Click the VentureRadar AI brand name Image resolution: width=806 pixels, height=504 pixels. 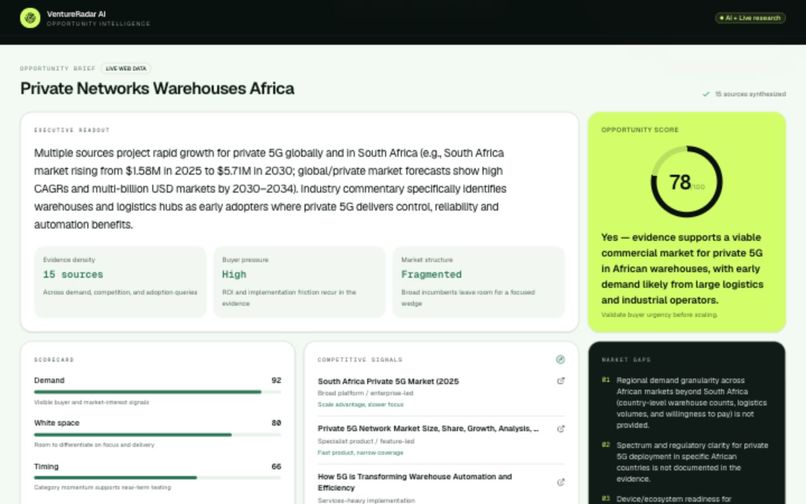tap(76, 14)
